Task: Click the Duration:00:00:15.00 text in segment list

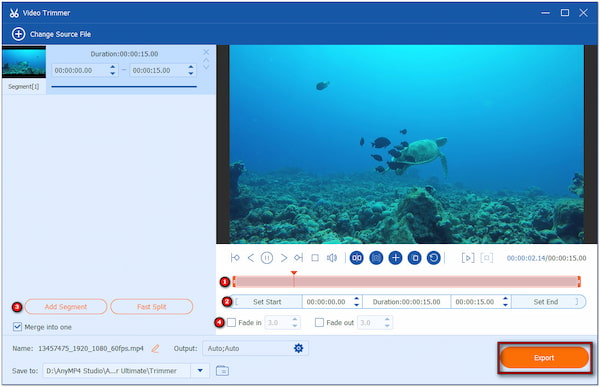Action: 124,54
